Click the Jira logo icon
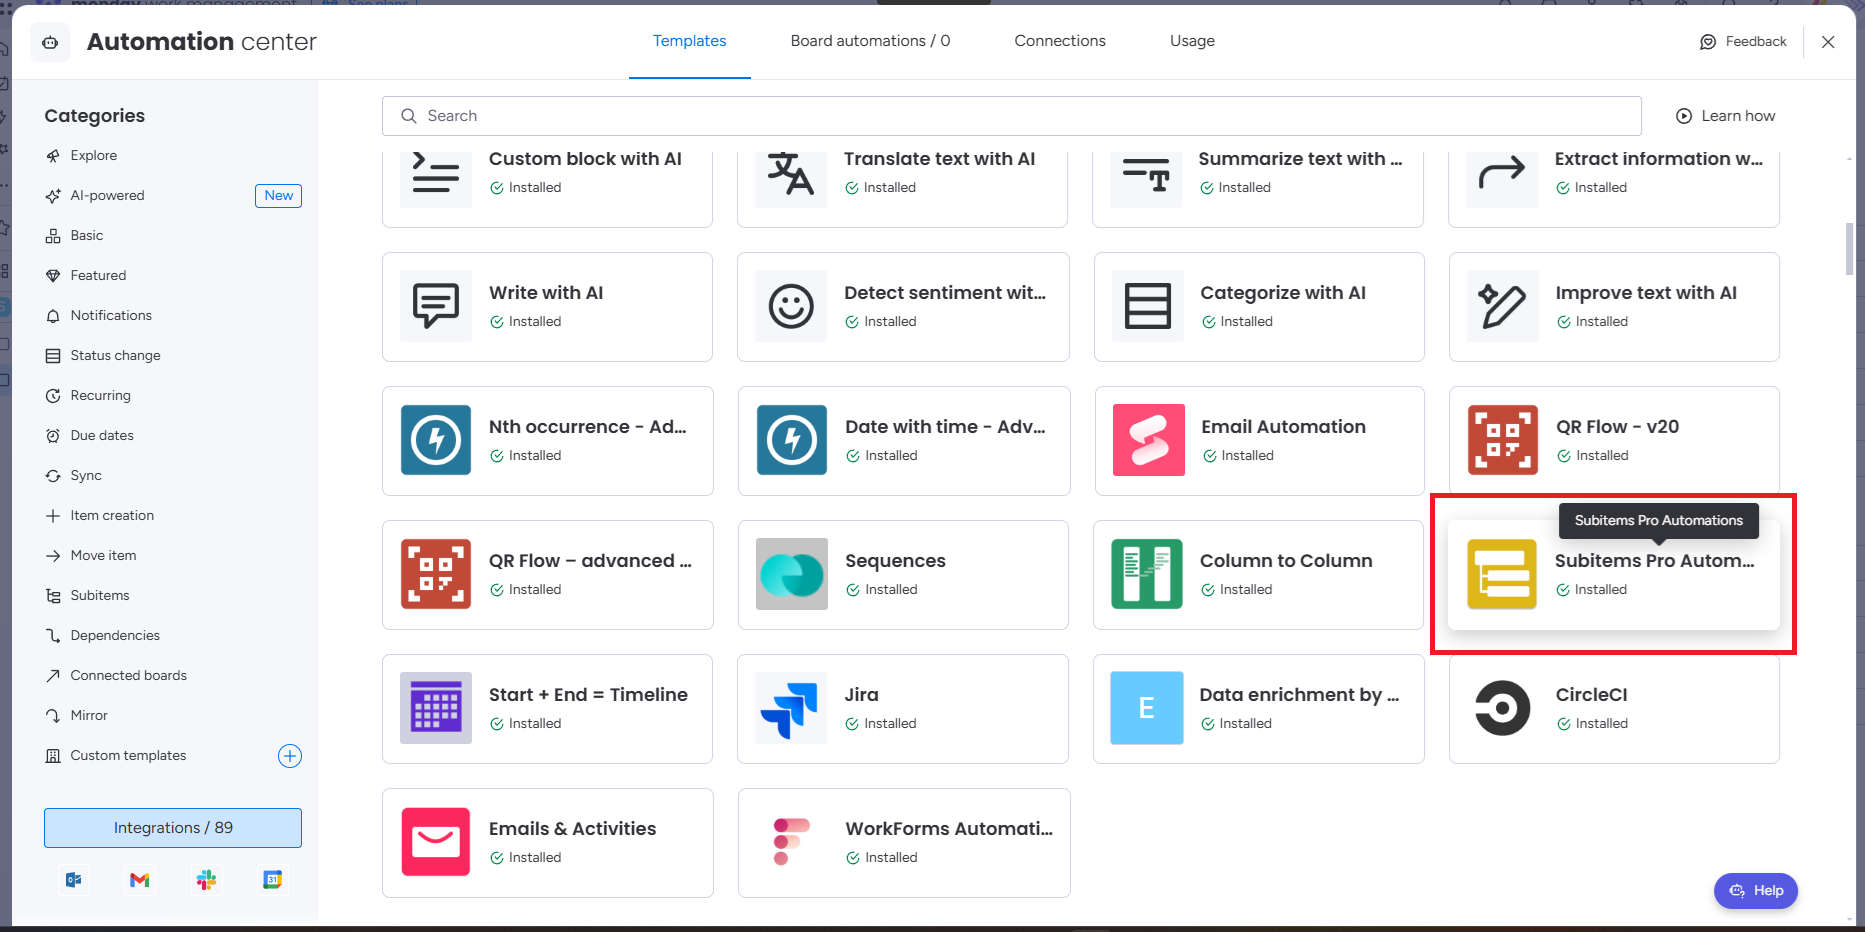Viewport: 1865px width, 932px height. (791, 708)
